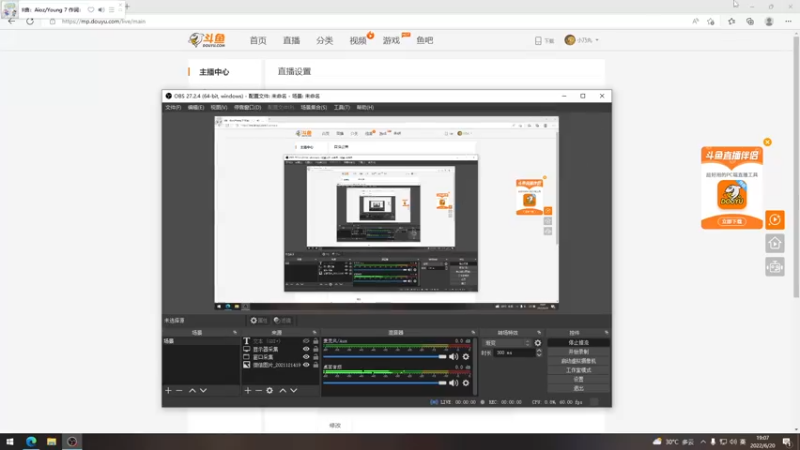
Task: Toggle visibility of the text source
Action: 306,341
